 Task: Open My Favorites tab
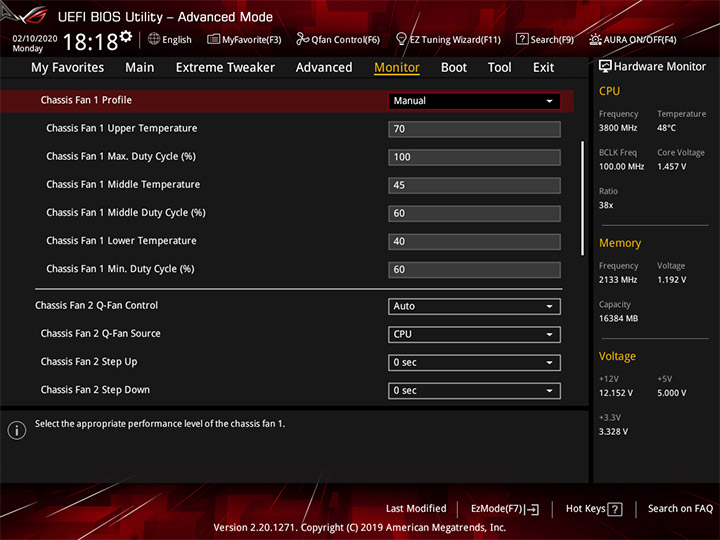(68, 68)
